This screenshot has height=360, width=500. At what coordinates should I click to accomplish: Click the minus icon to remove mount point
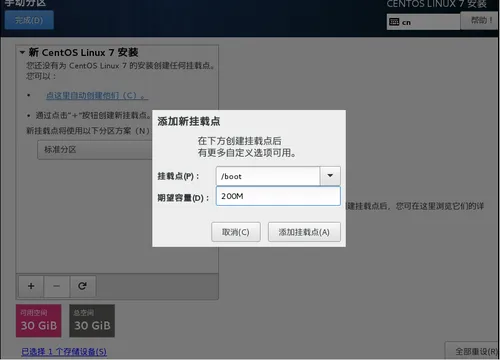point(57,286)
